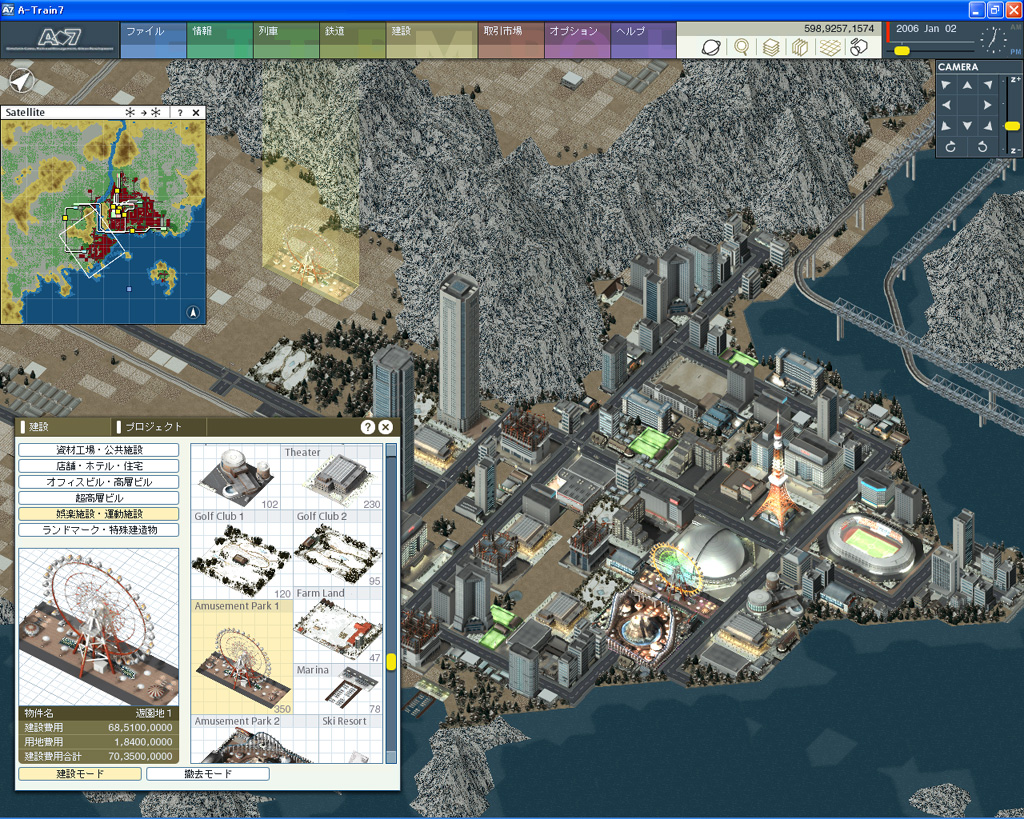This screenshot has width=1024, height=819.
Task: Open help for the Satellite panel
Action: 180,112
